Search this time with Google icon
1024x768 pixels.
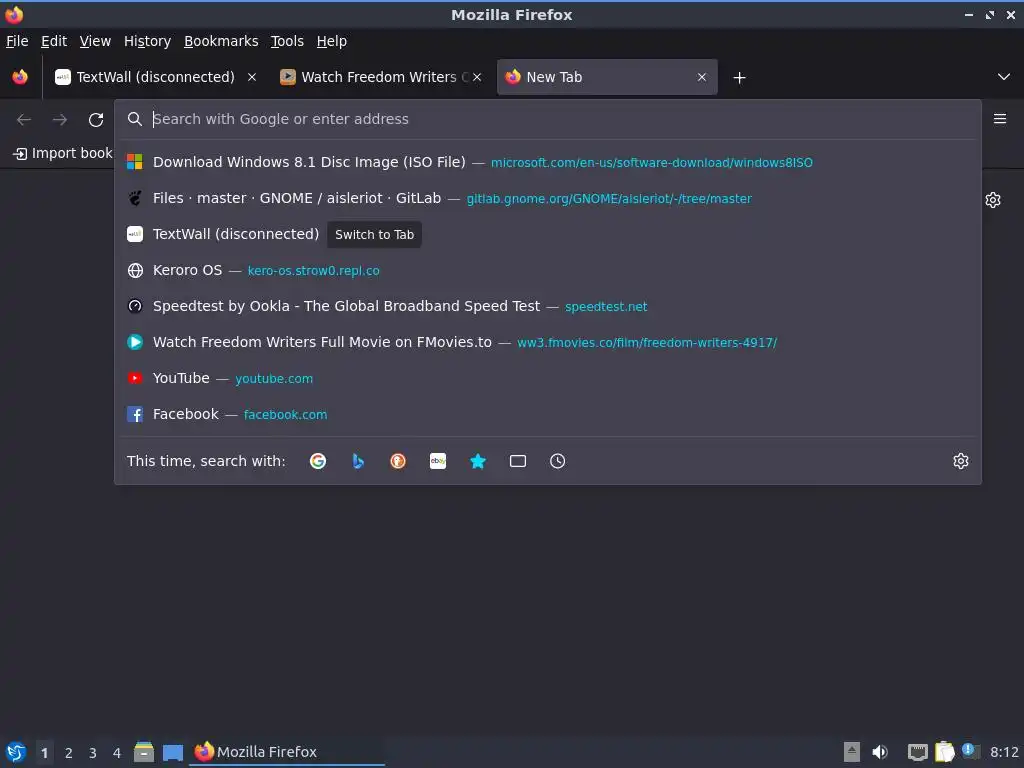click(318, 461)
